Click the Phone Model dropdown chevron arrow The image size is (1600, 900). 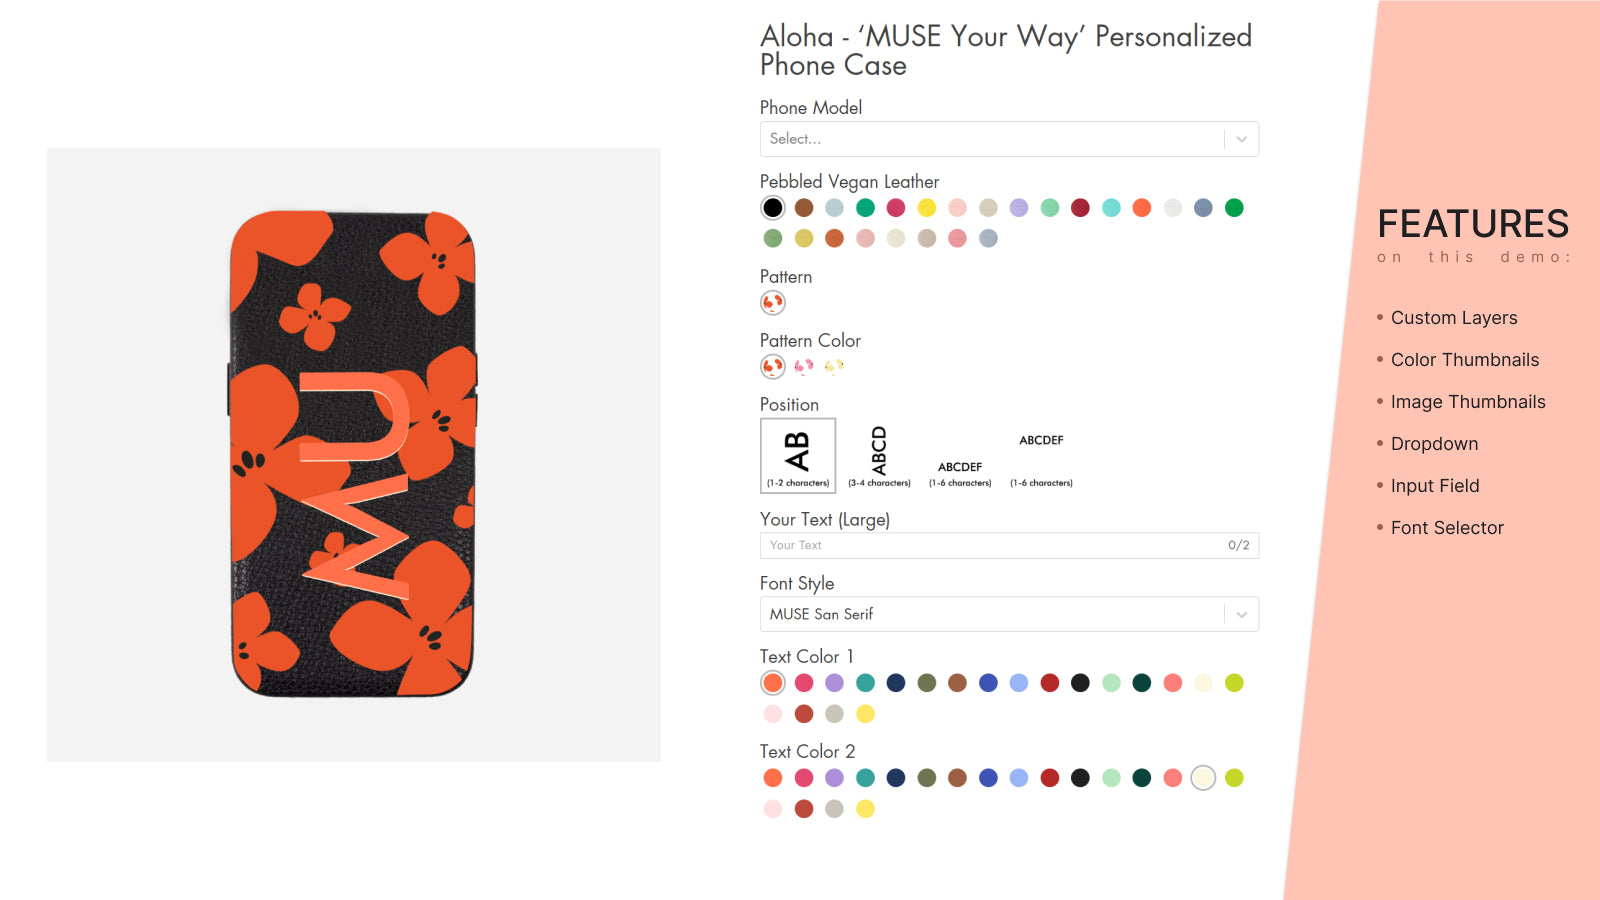1242,139
